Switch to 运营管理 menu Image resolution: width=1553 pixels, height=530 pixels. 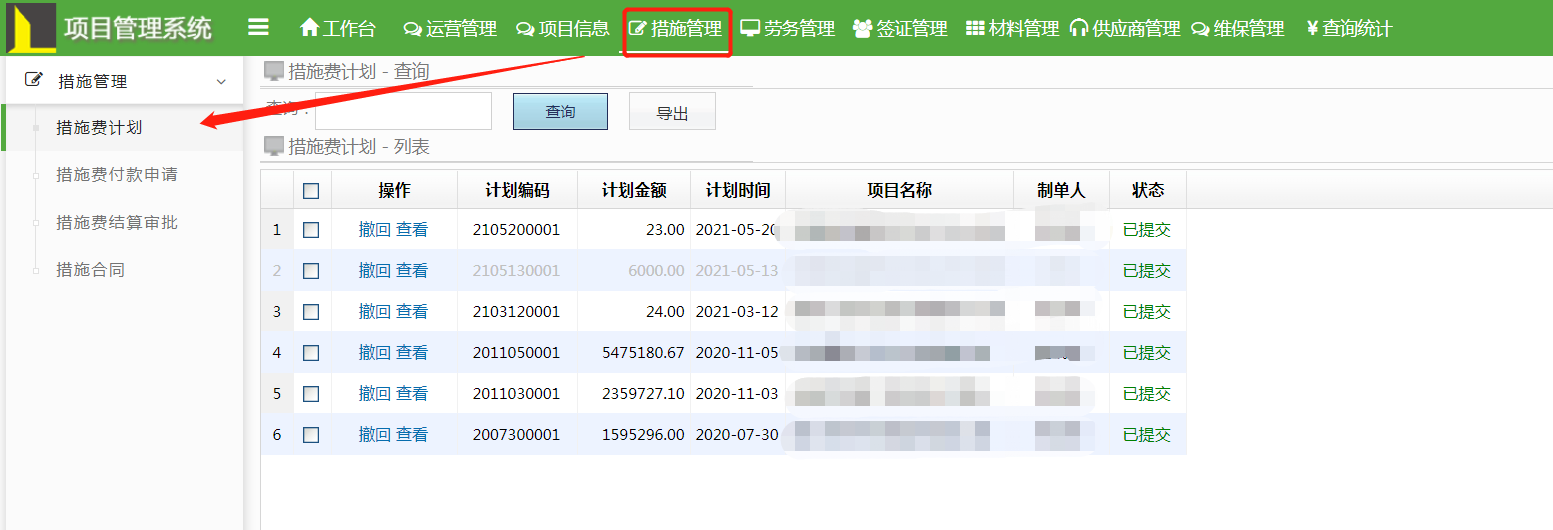450,29
